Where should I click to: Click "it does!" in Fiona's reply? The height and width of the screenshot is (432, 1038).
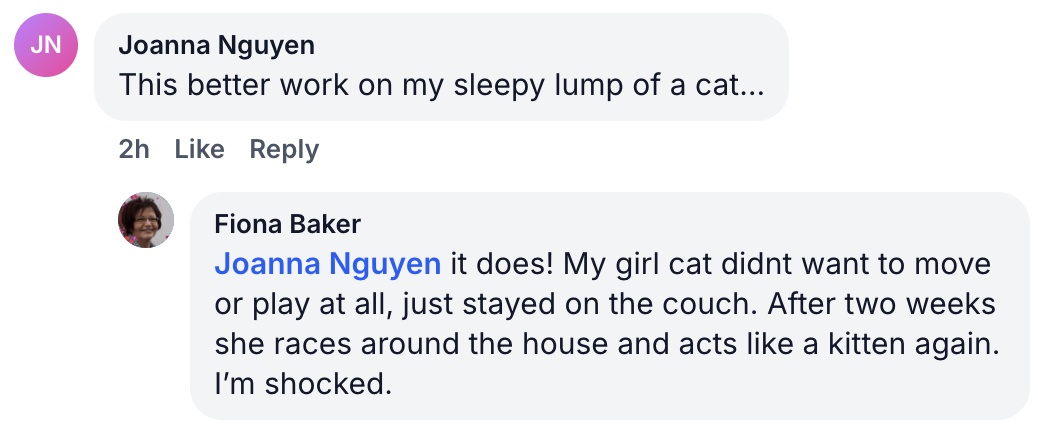click(497, 264)
